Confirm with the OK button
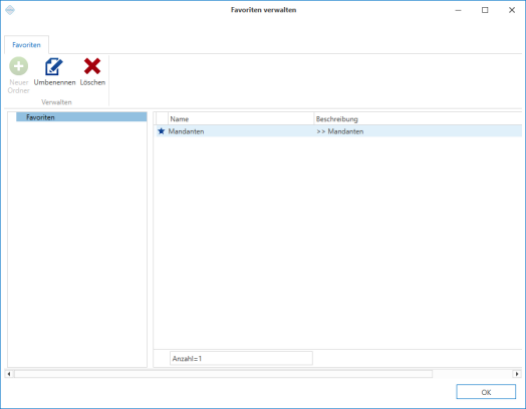The image size is (526, 409). (486, 392)
